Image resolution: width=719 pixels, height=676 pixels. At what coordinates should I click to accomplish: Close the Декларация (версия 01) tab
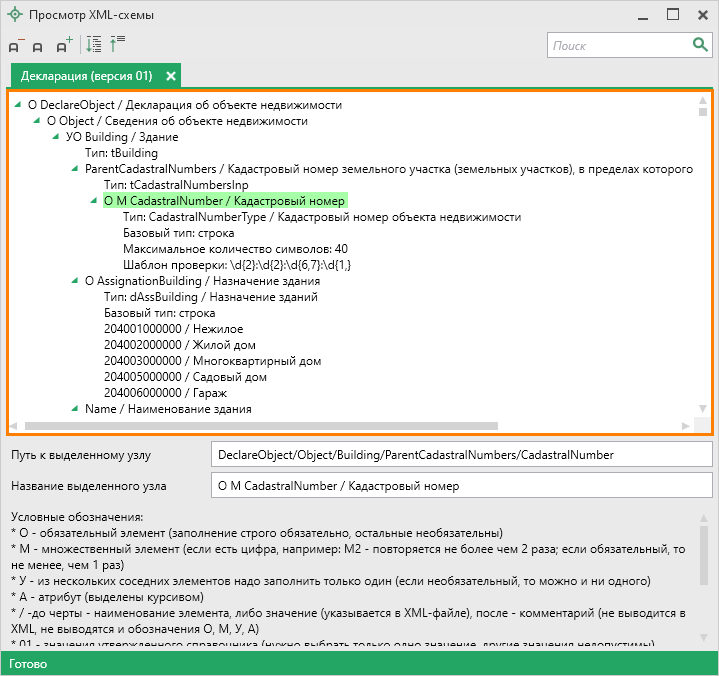(171, 76)
